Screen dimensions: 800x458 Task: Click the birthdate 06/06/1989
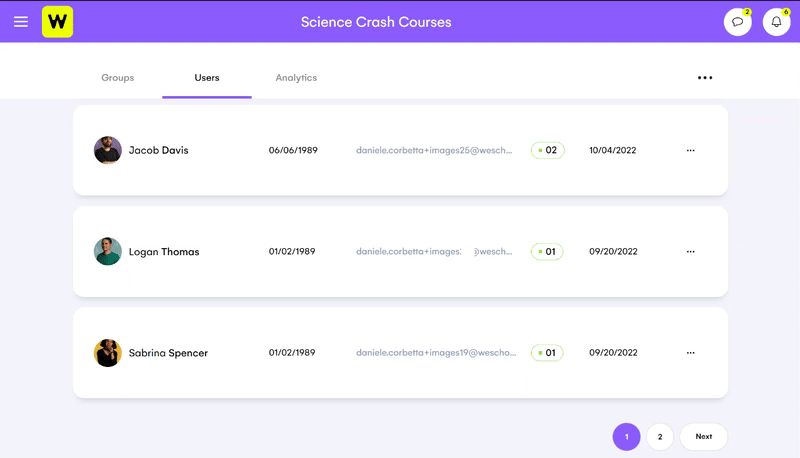coord(293,150)
